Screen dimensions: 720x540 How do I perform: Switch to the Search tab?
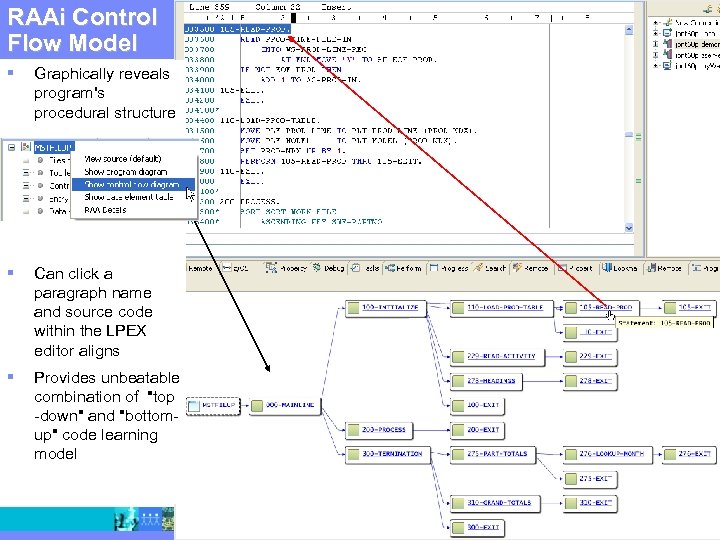coord(490,268)
